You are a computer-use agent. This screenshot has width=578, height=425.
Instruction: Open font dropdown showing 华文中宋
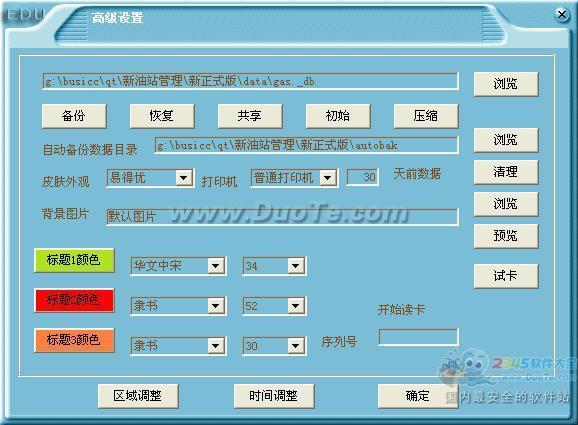click(216, 266)
